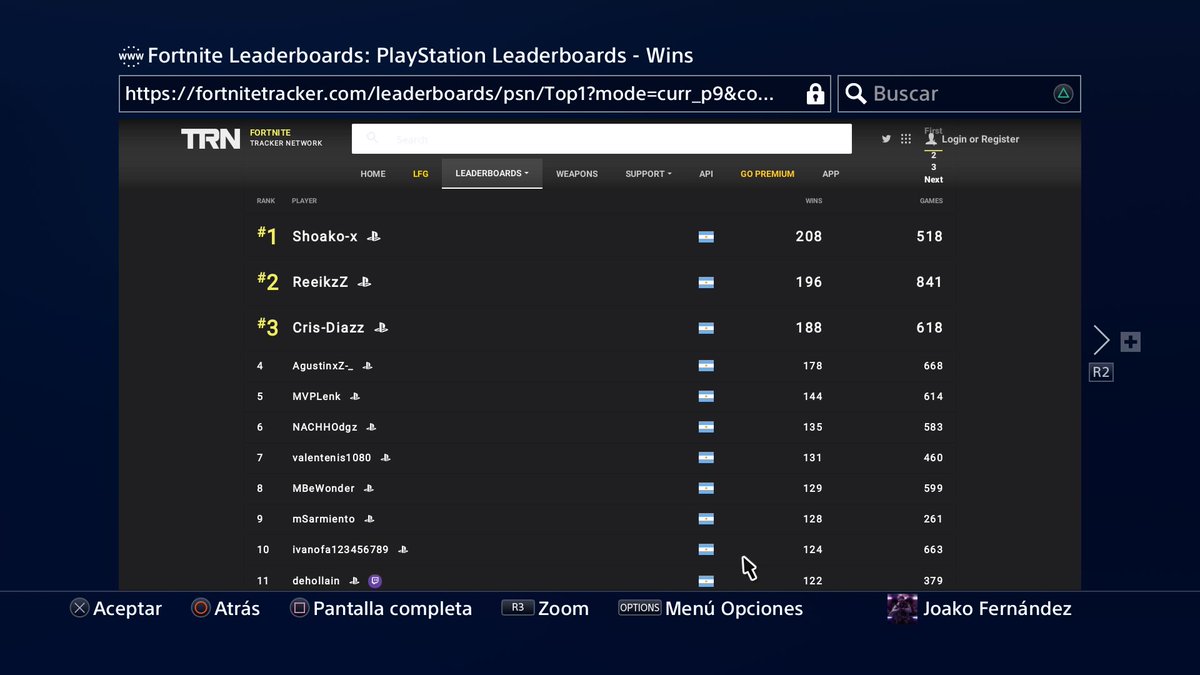
Task: Open the Go Premium menu item
Action: [x=767, y=174]
